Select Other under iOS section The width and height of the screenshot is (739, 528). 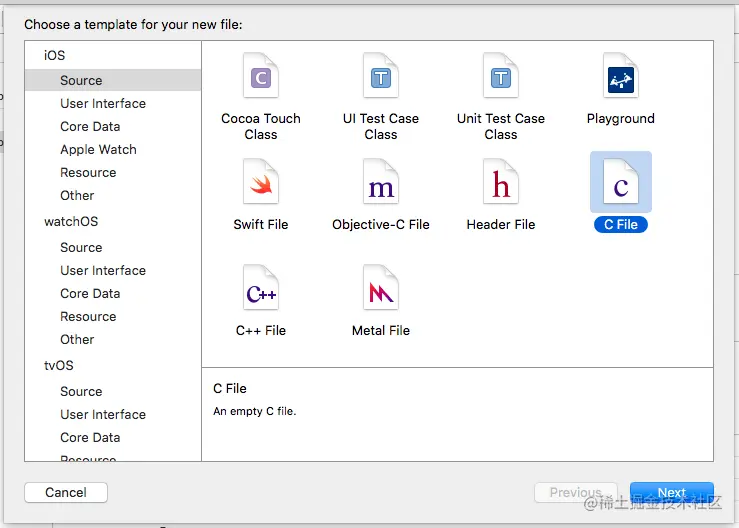pyautogui.click(x=77, y=195)
